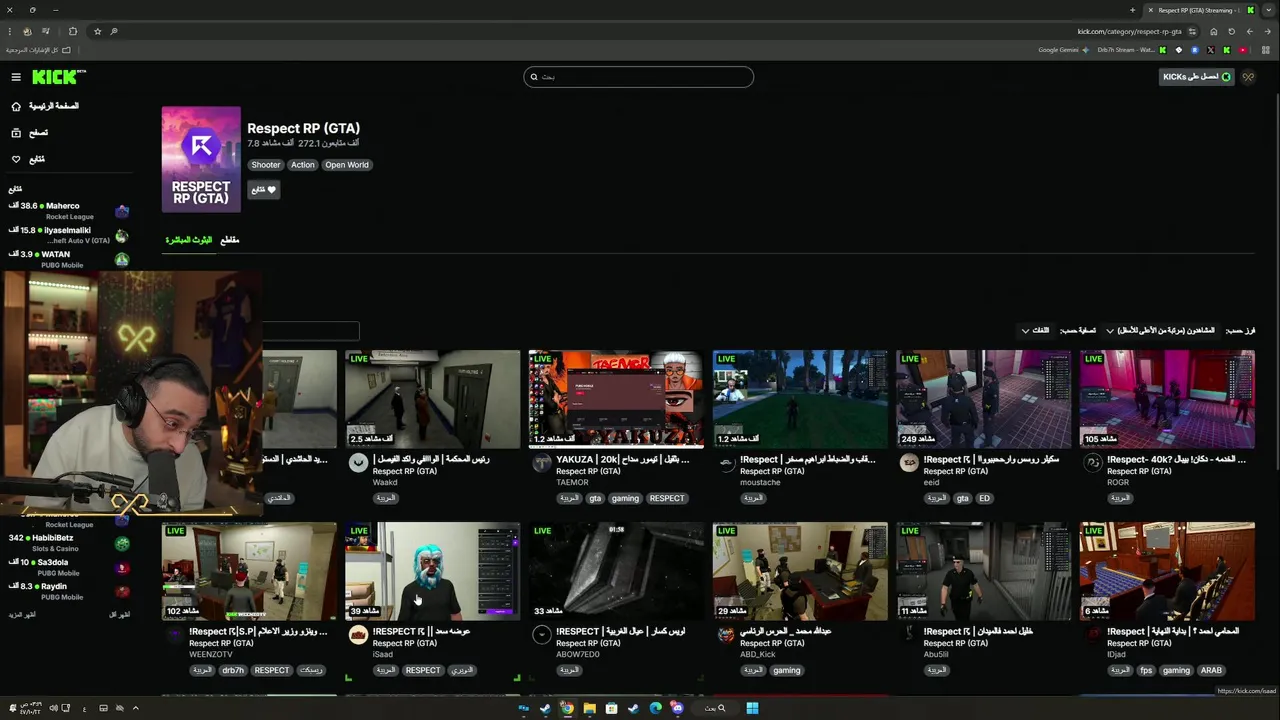Click Maherco's avatar icon in sidebar

(x=122, y=211)
